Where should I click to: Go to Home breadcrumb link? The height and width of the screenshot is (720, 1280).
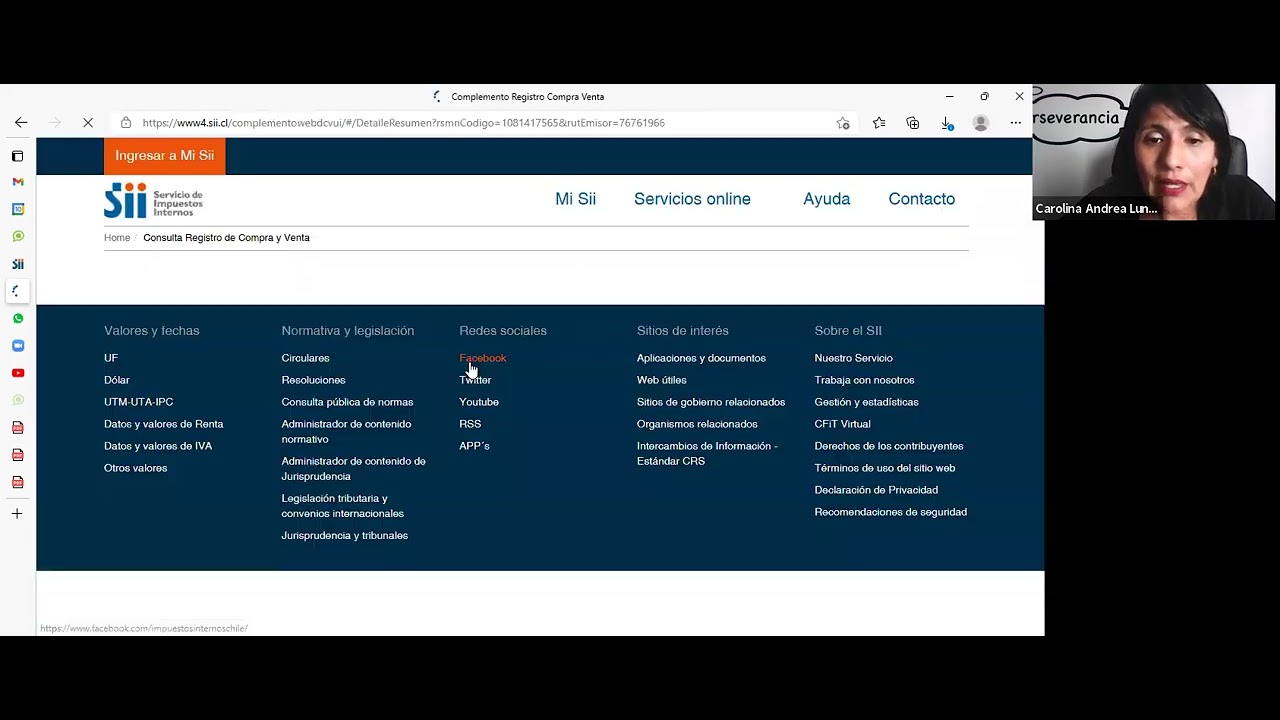click(x=117, y=238)
